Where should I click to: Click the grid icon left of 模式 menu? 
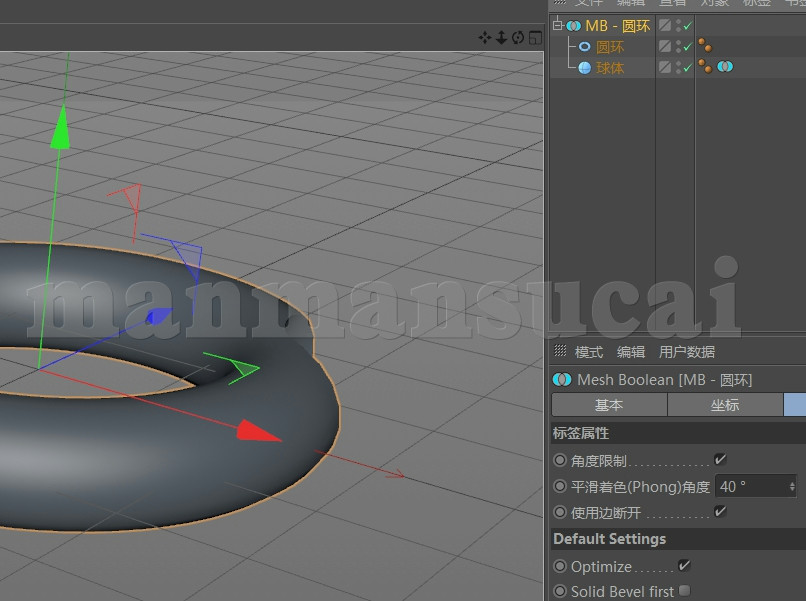pyautogui.click(x=560, y=351)
